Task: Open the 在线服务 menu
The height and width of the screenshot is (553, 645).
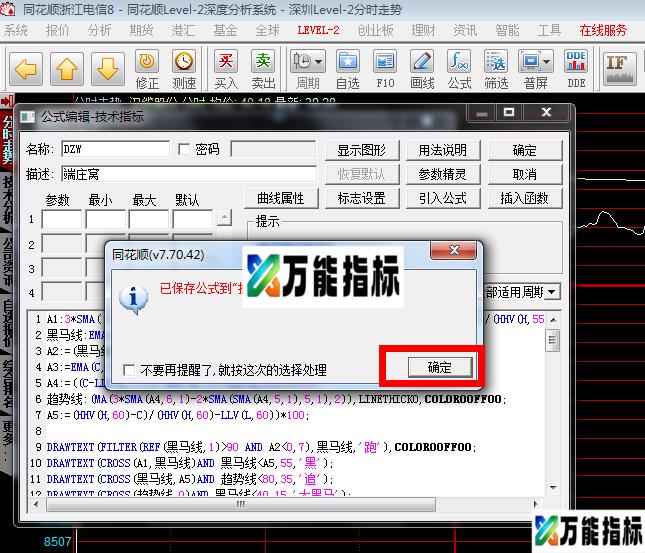Action: 603,30
